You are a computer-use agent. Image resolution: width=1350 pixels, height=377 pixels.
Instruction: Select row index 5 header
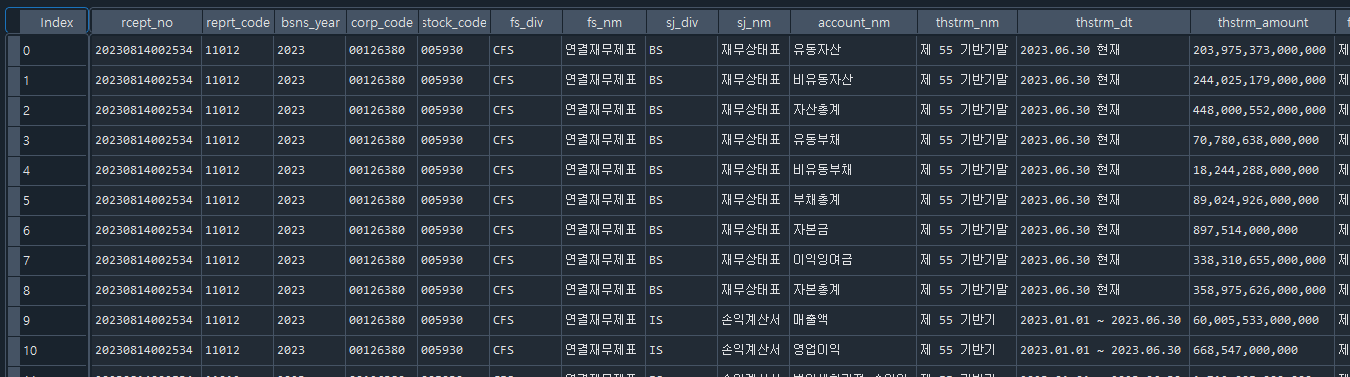click(54, 200)
